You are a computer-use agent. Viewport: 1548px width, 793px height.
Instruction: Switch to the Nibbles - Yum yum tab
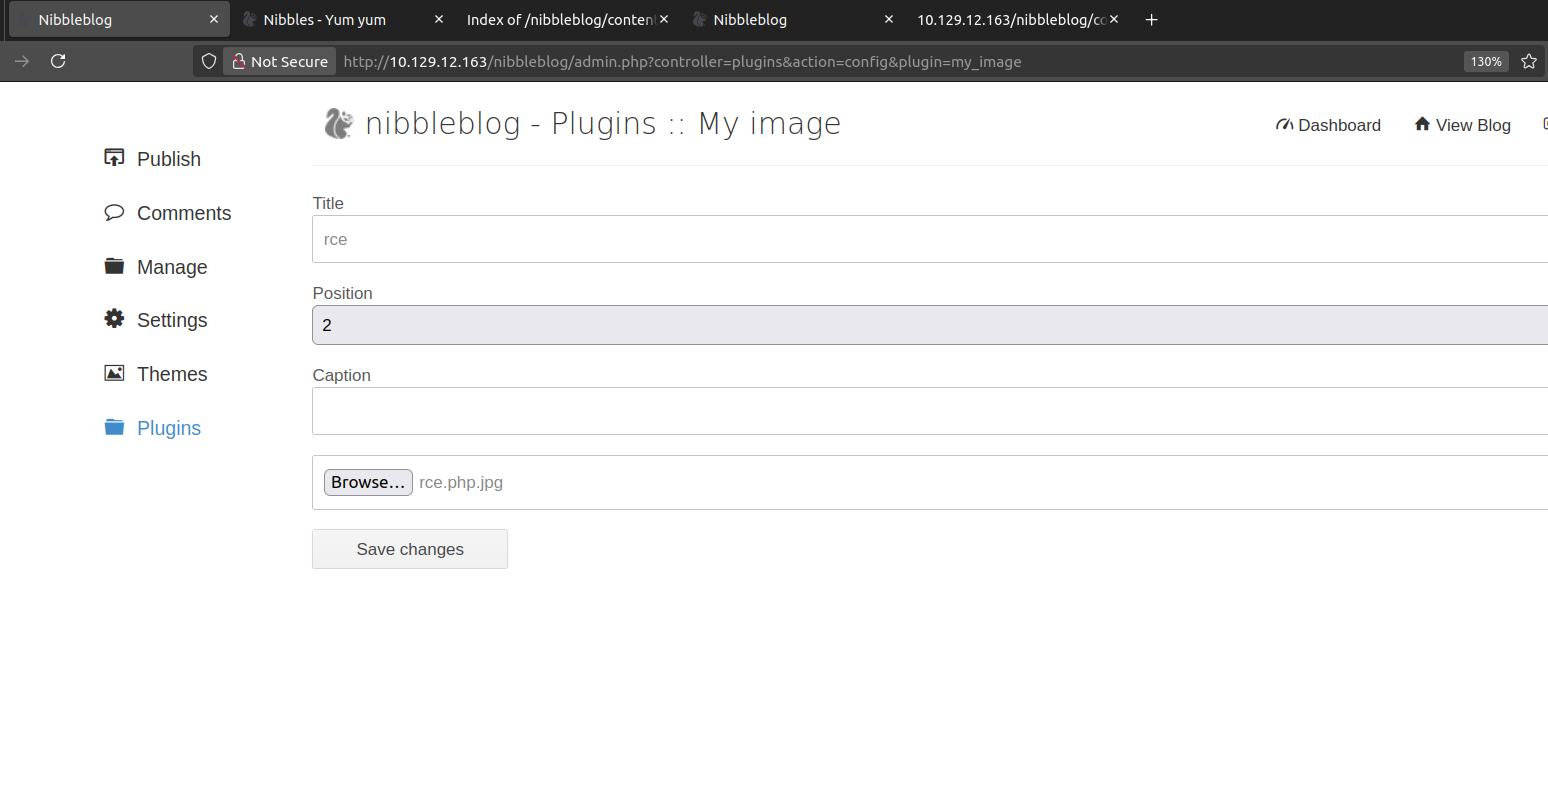(x=325, y=20)
